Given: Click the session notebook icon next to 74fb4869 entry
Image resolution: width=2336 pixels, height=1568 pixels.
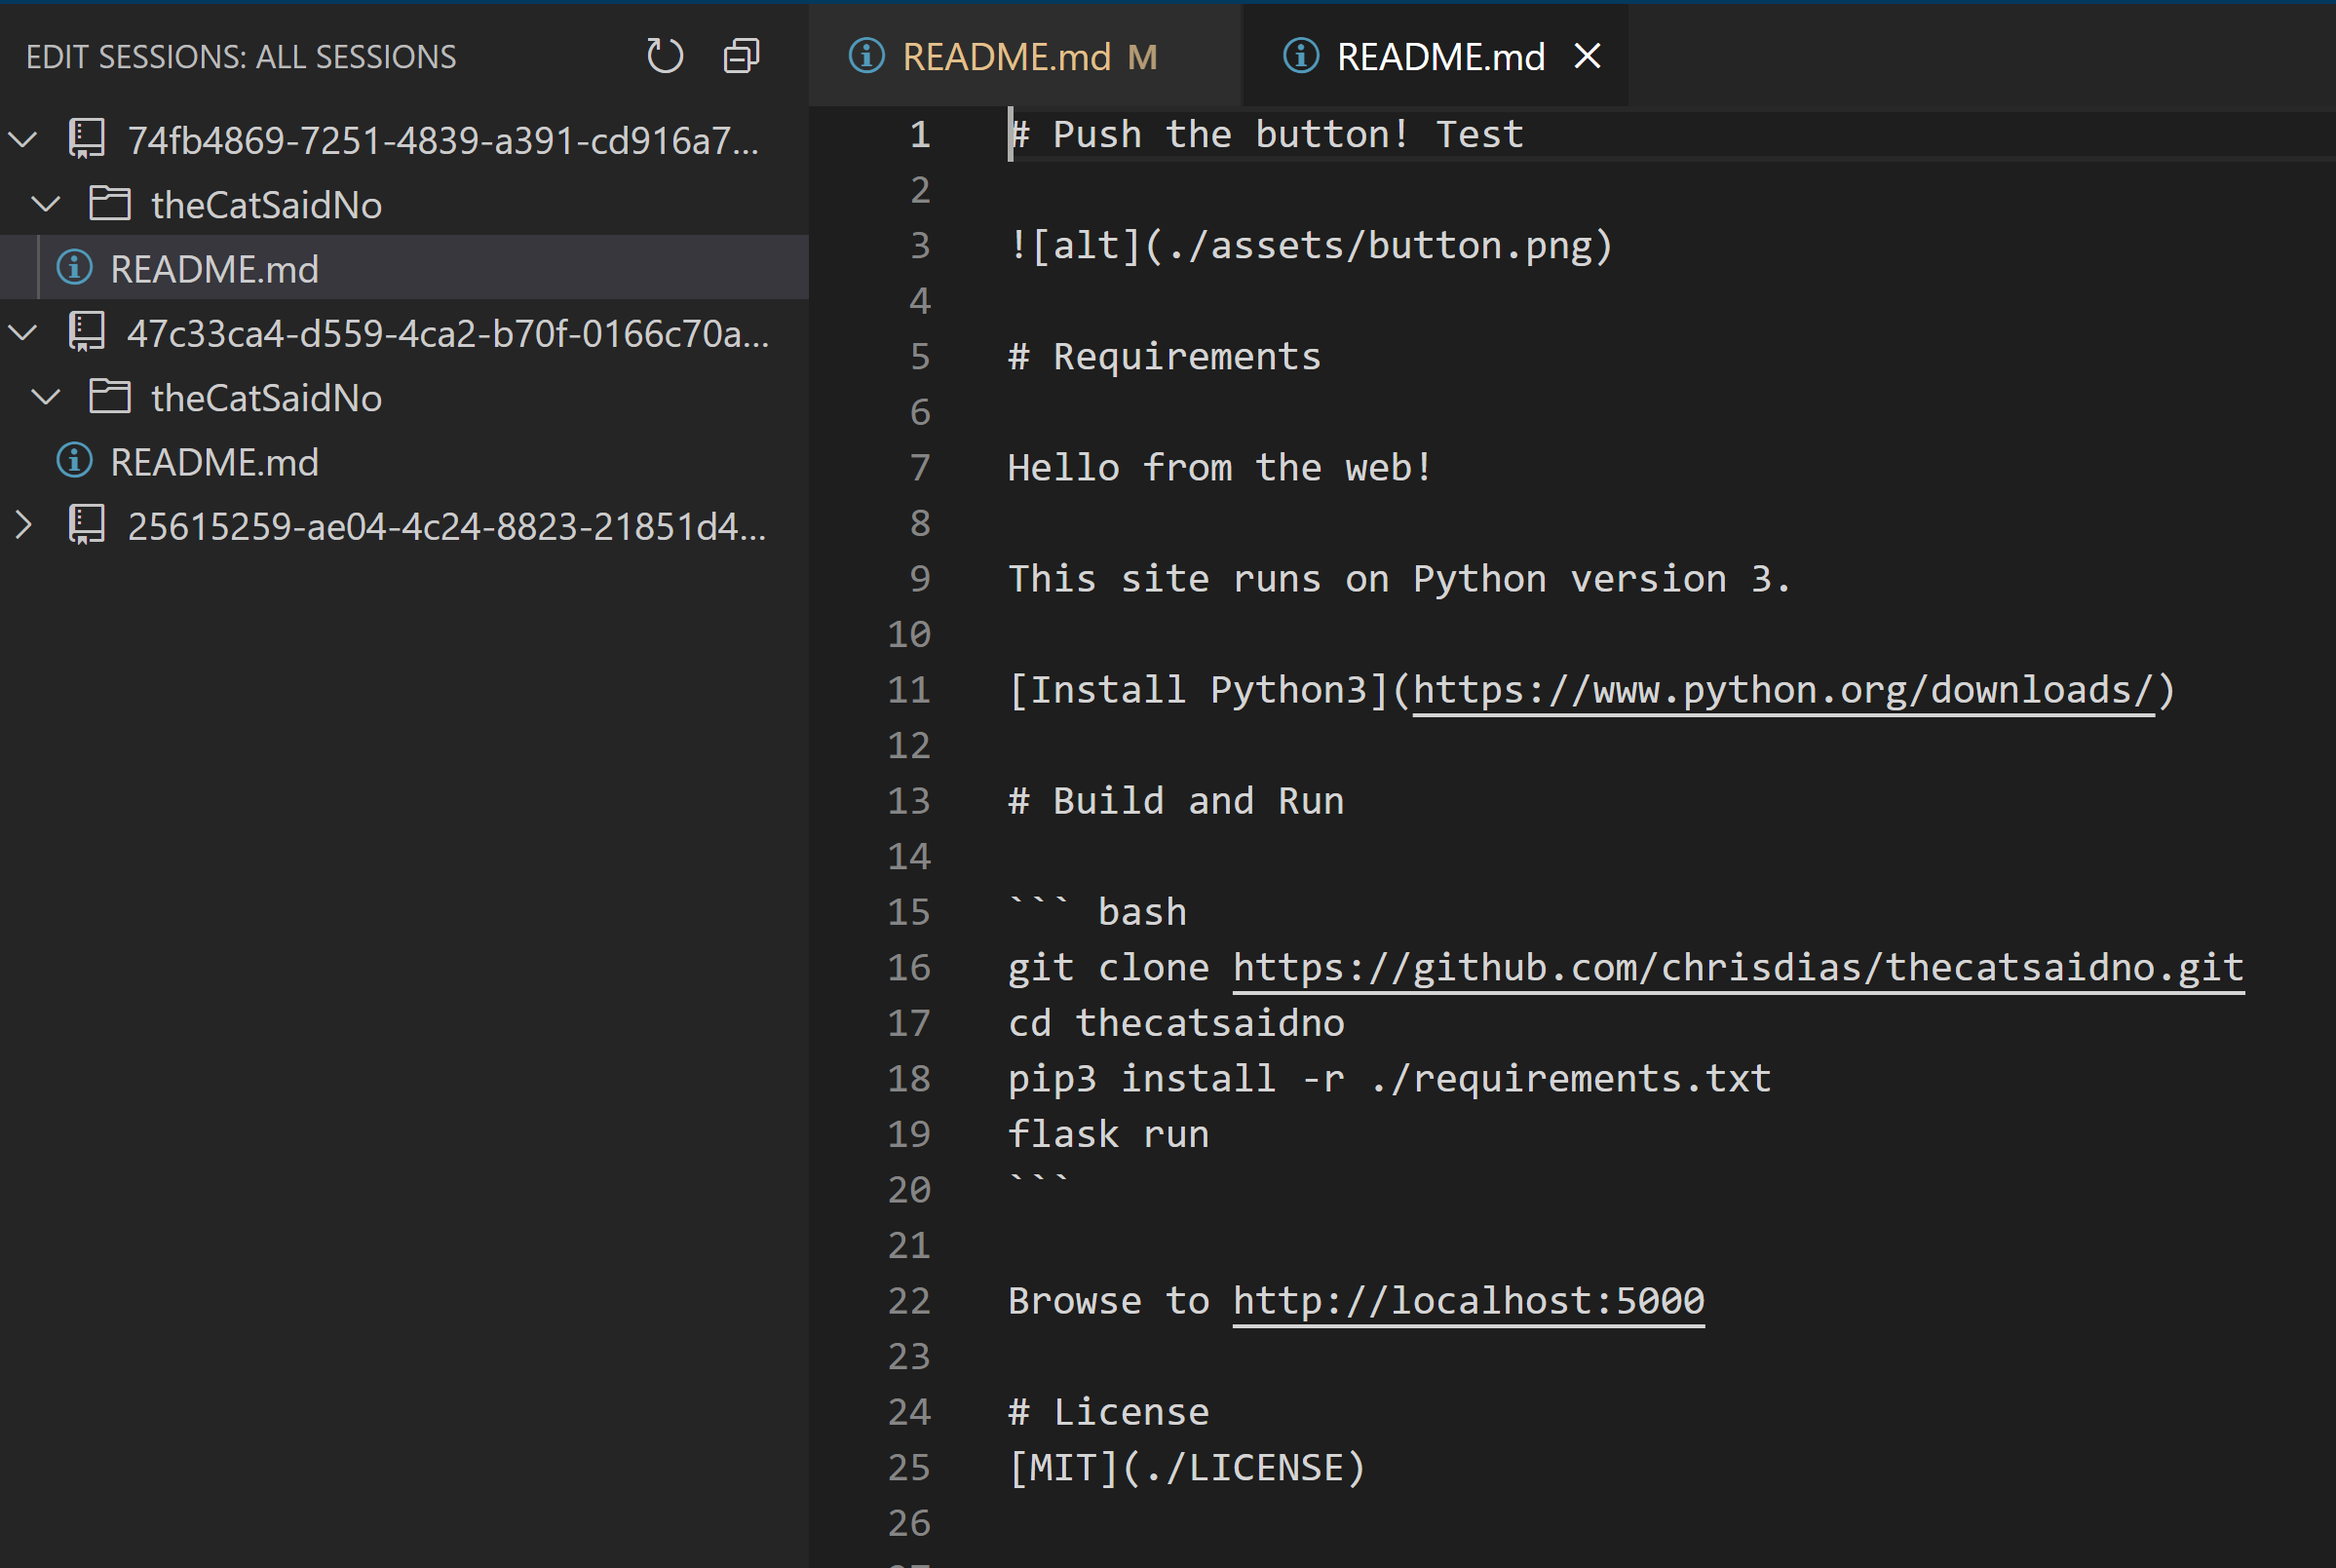Looking at the screenshot, I should pos(87,139).
